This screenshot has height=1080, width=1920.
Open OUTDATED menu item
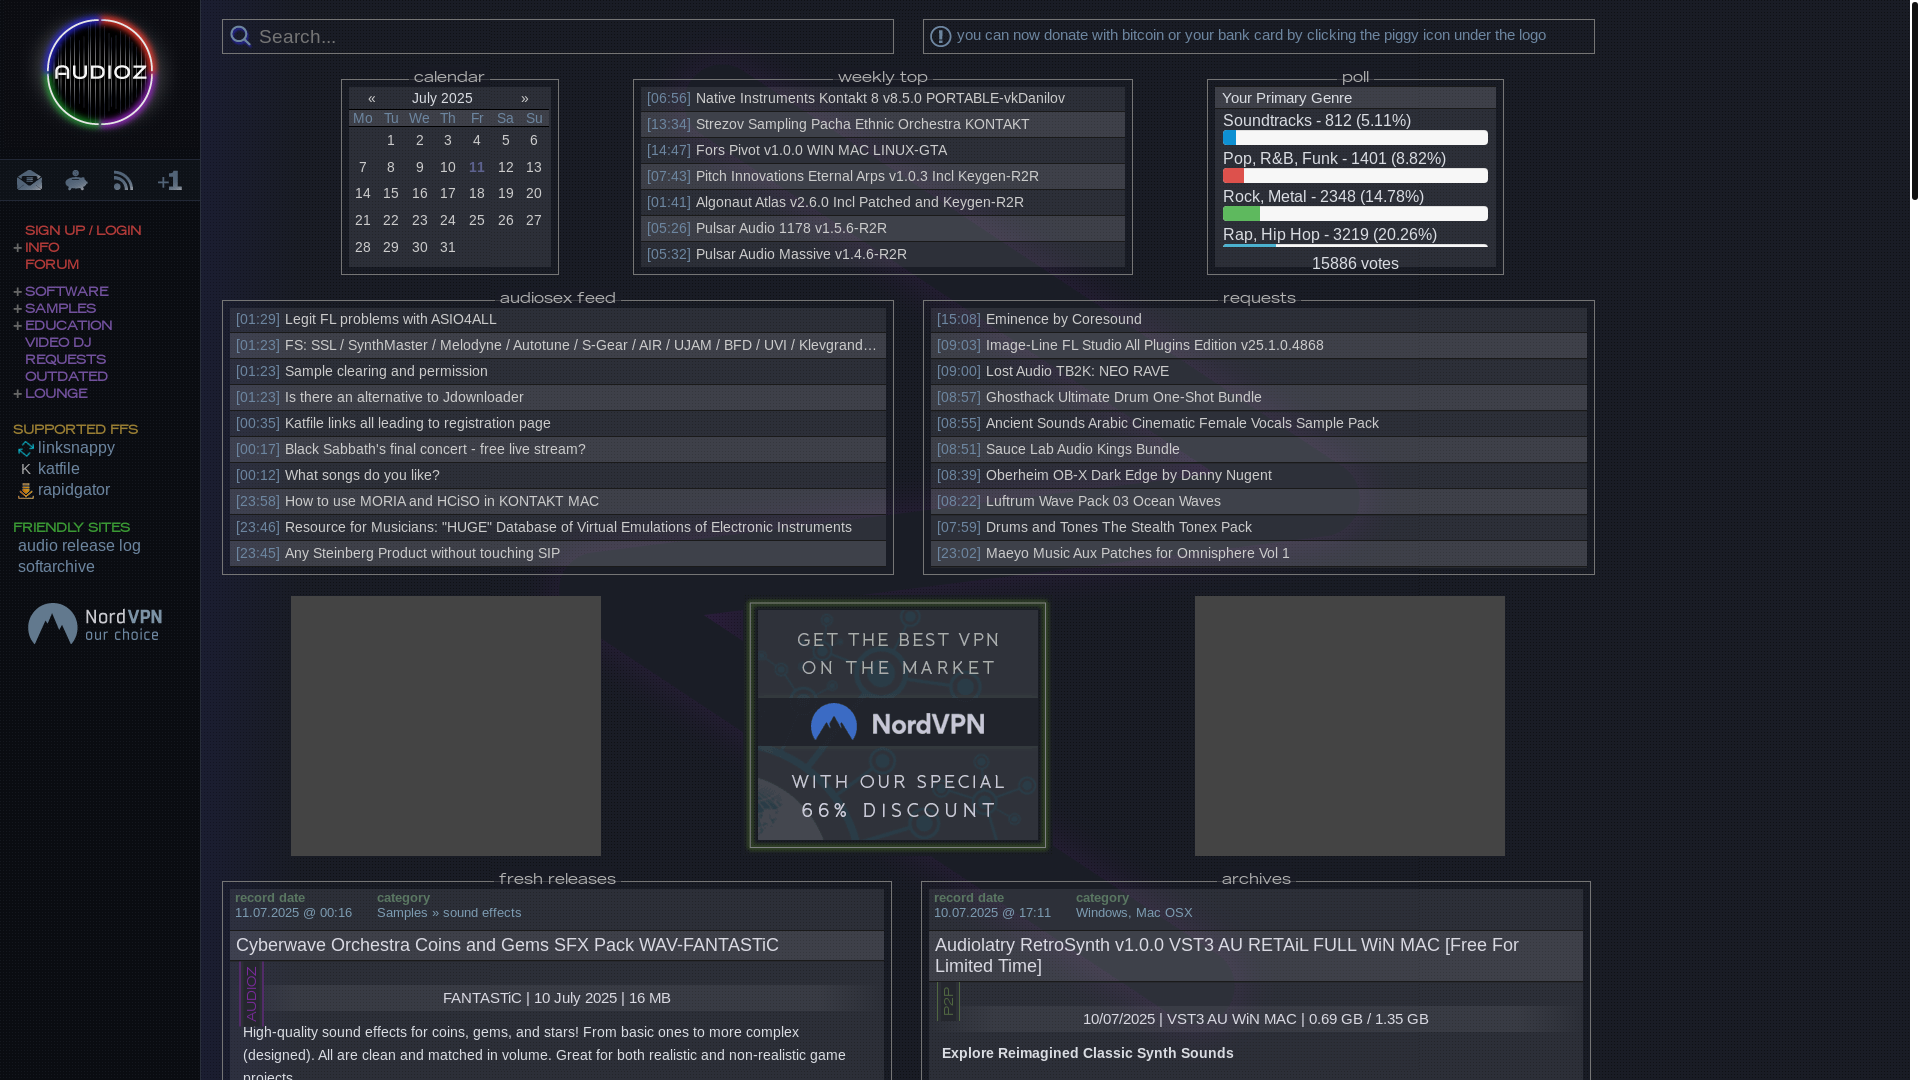click(66, 377)
